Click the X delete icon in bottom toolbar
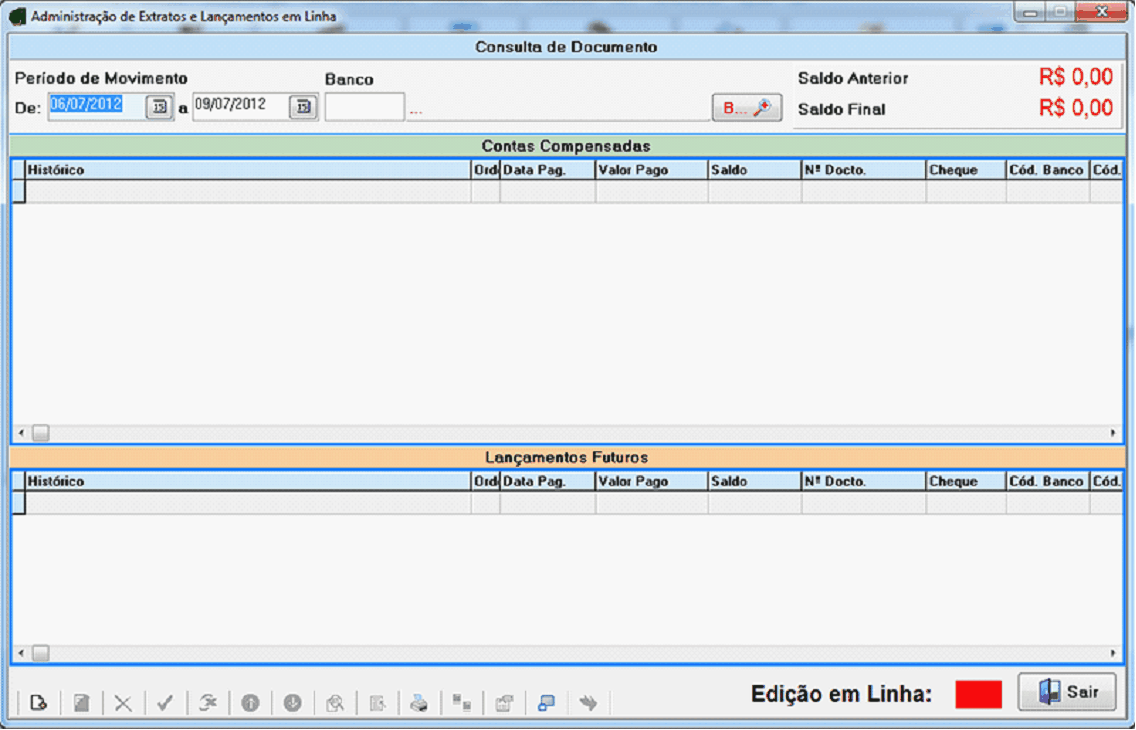1136x730 pixels. (x=123, y=703)
